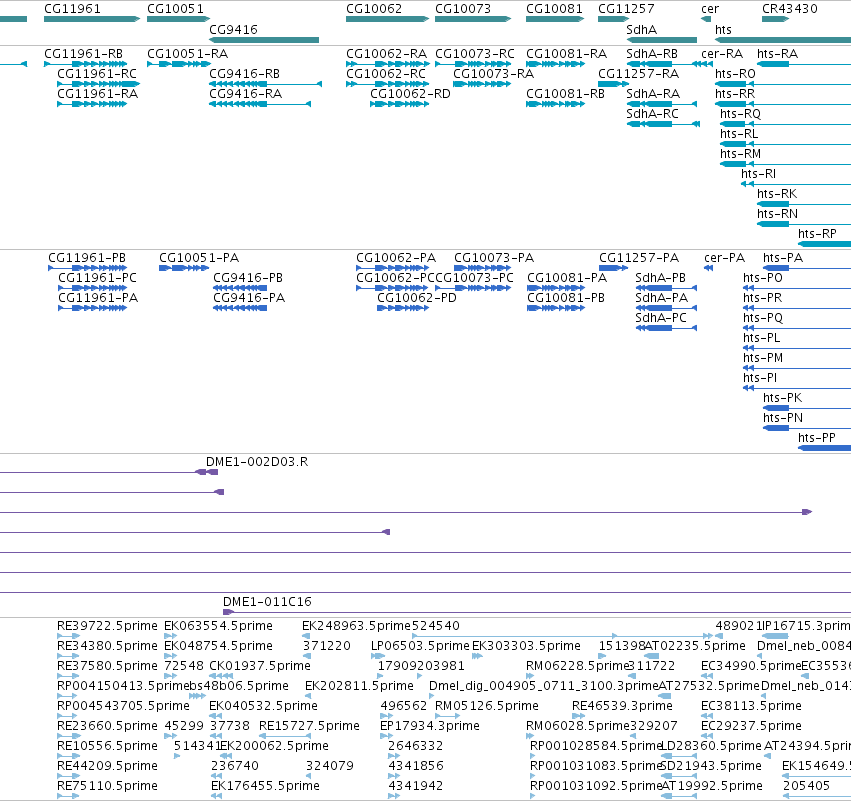This screenshot has width=851, height=801.
Task: Open EST label RM06228.5prime
Action: [577, 666]
